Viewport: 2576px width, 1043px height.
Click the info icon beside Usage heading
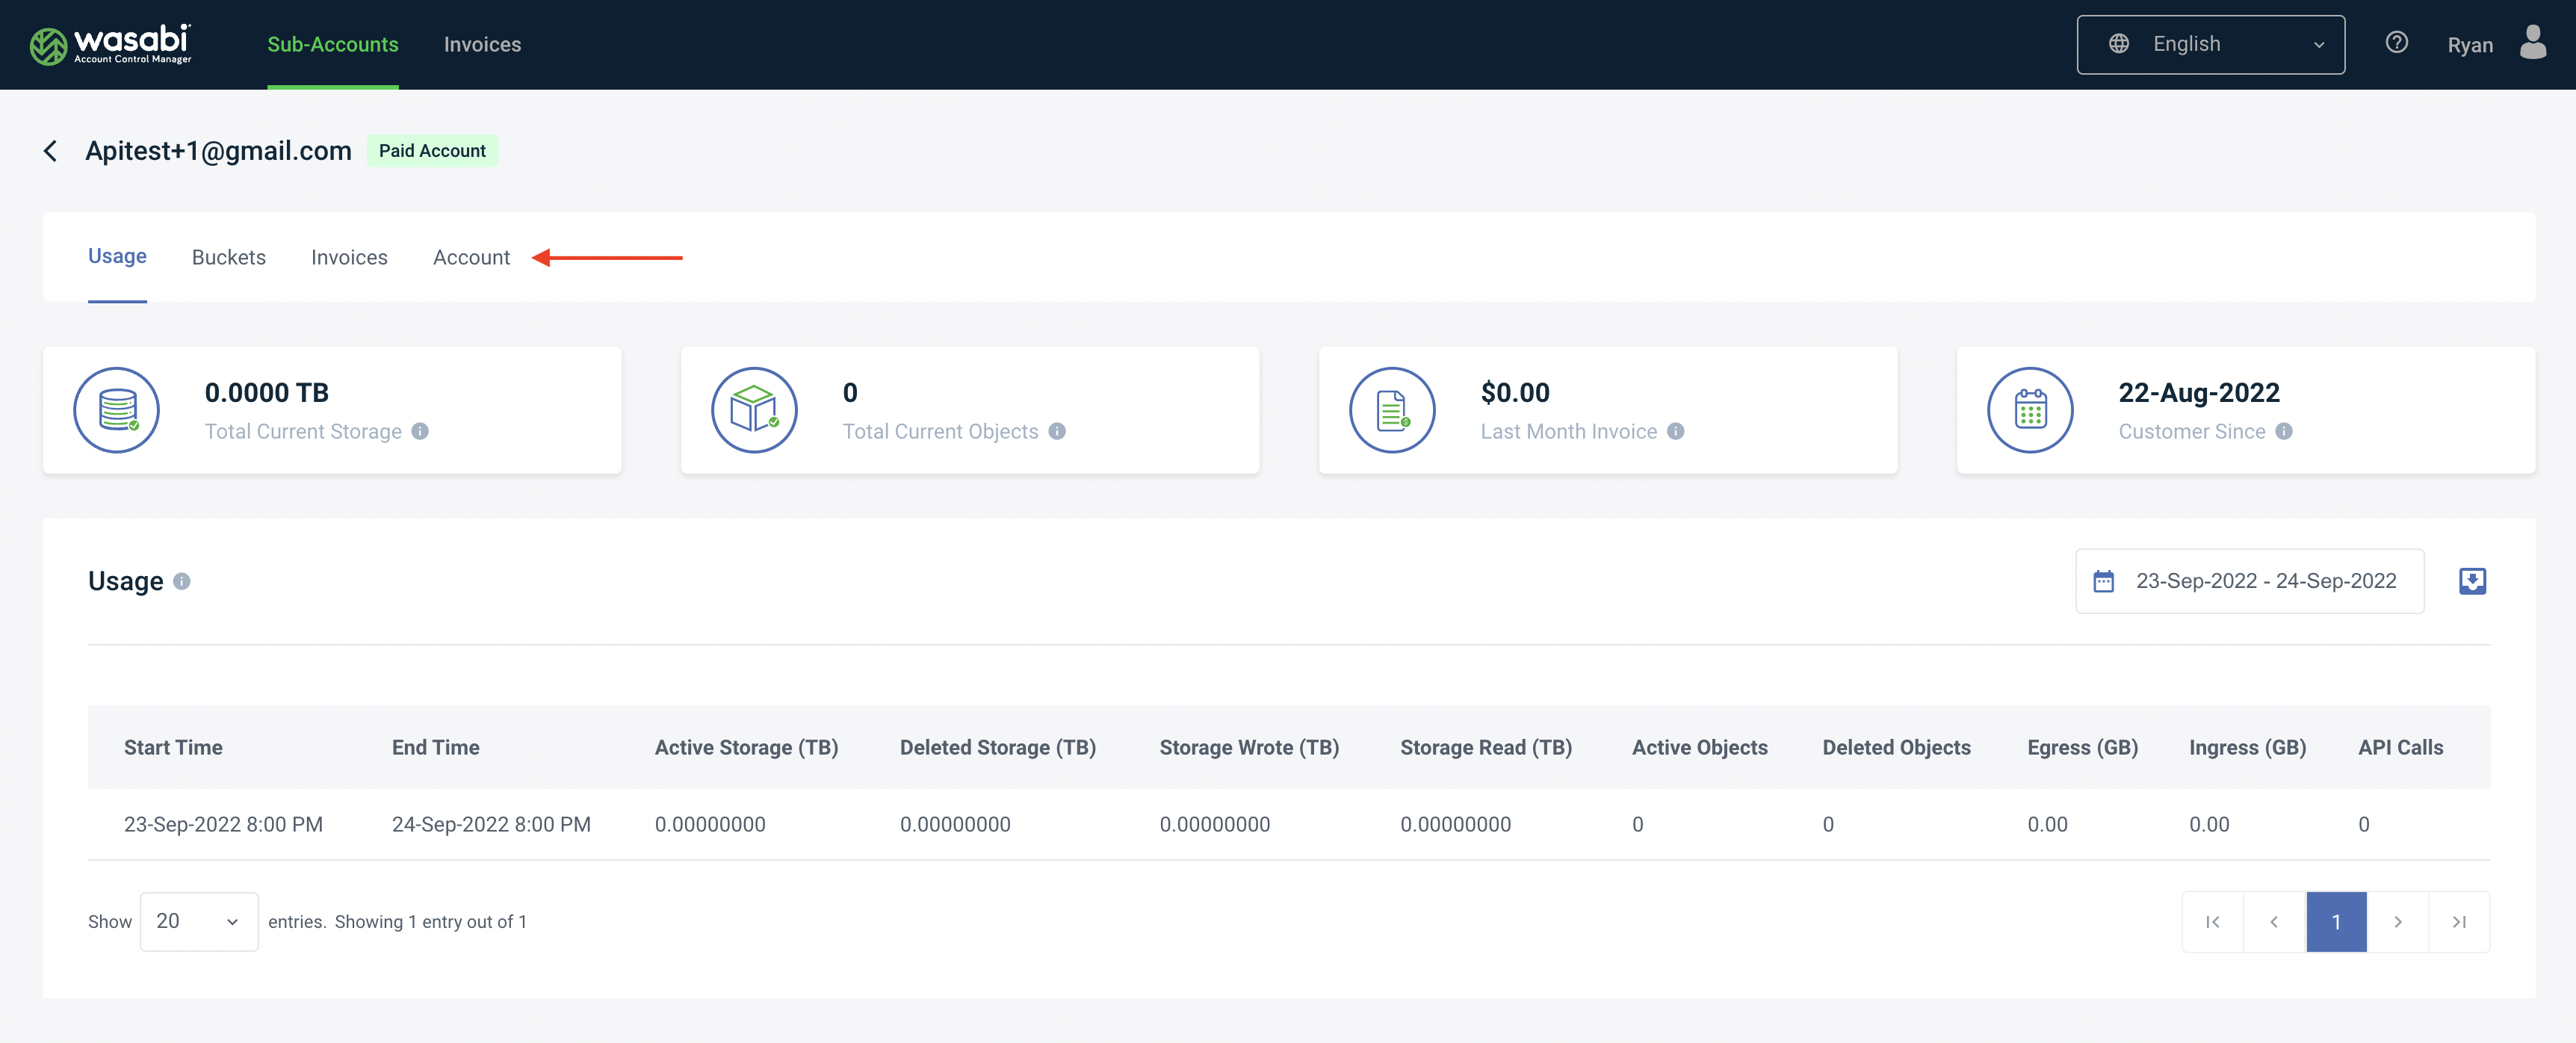click(x=181, y=581)
